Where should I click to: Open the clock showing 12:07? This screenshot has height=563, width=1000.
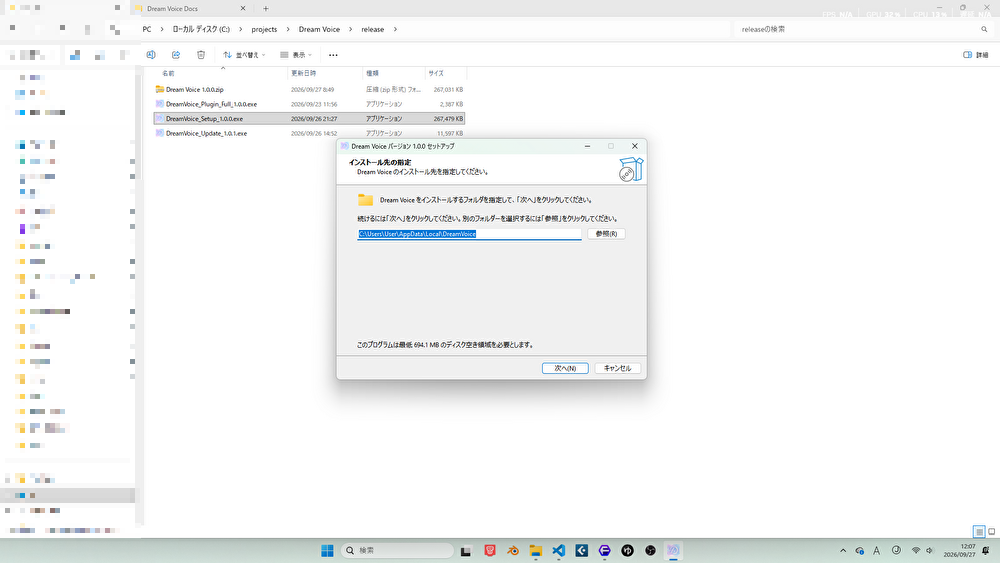pyautogui.click(x=959, y=551)
